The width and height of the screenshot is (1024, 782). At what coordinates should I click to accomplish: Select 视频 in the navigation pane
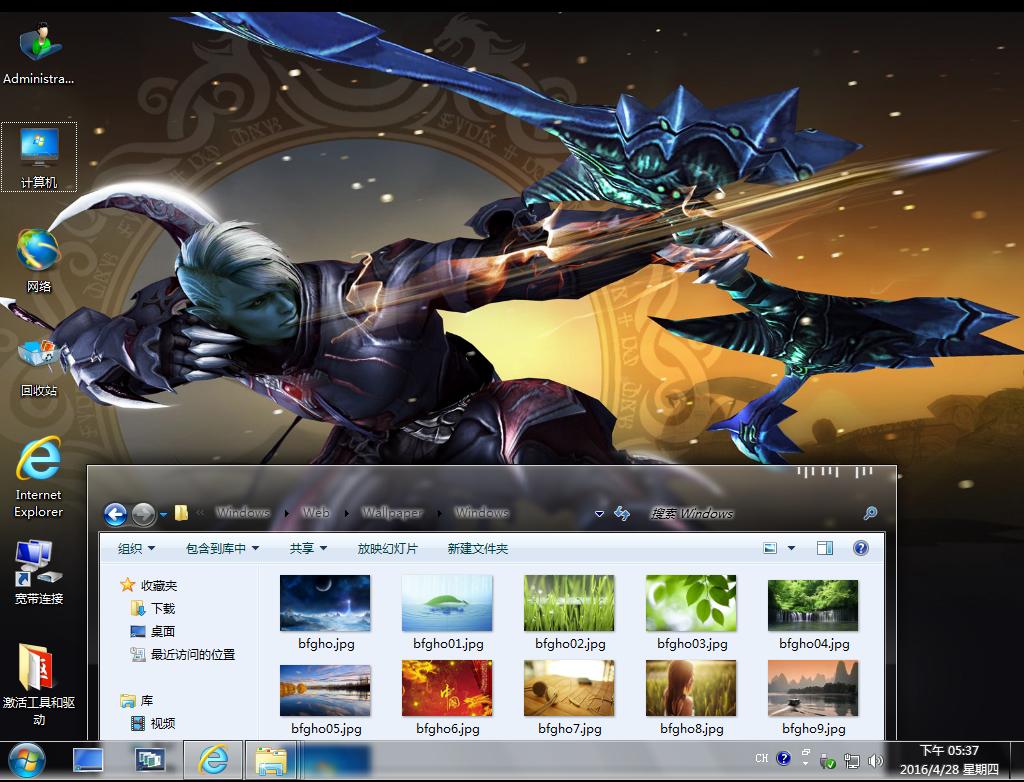[x=153, y=723]
